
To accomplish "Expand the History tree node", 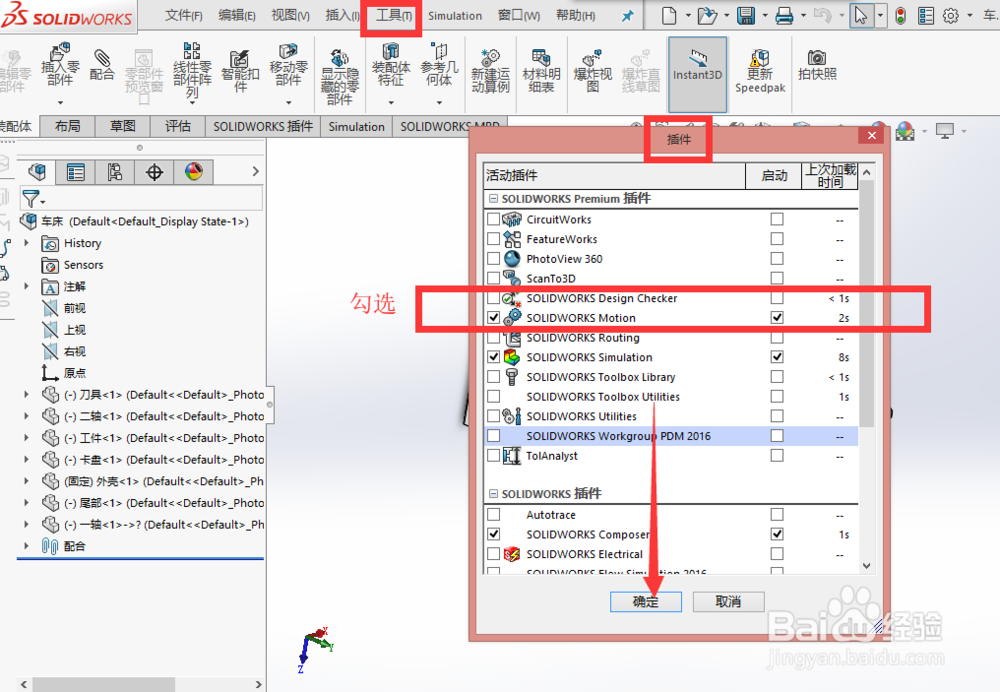I will (26, 243).
